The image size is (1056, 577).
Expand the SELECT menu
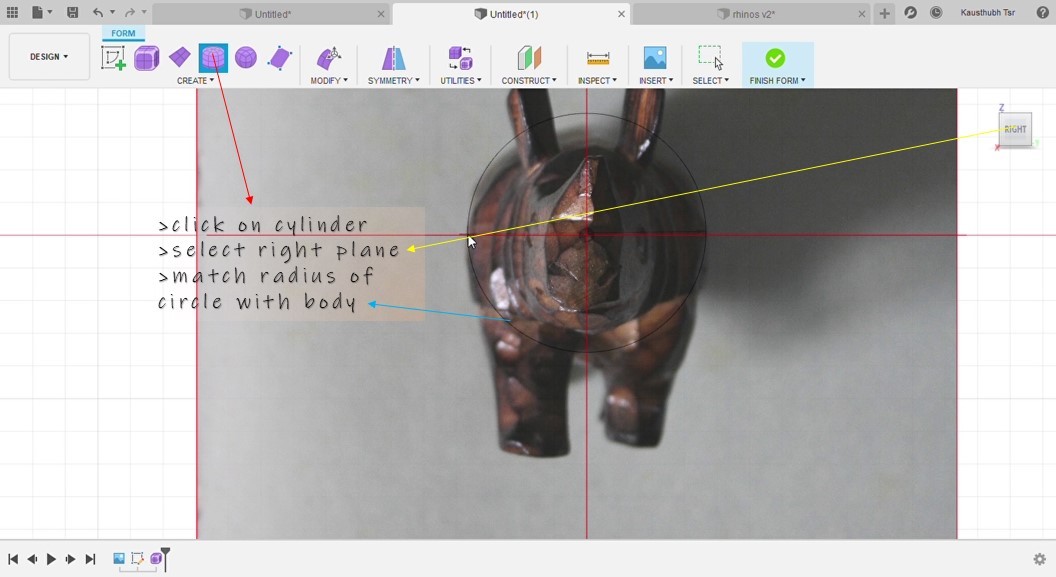point(711,80)
